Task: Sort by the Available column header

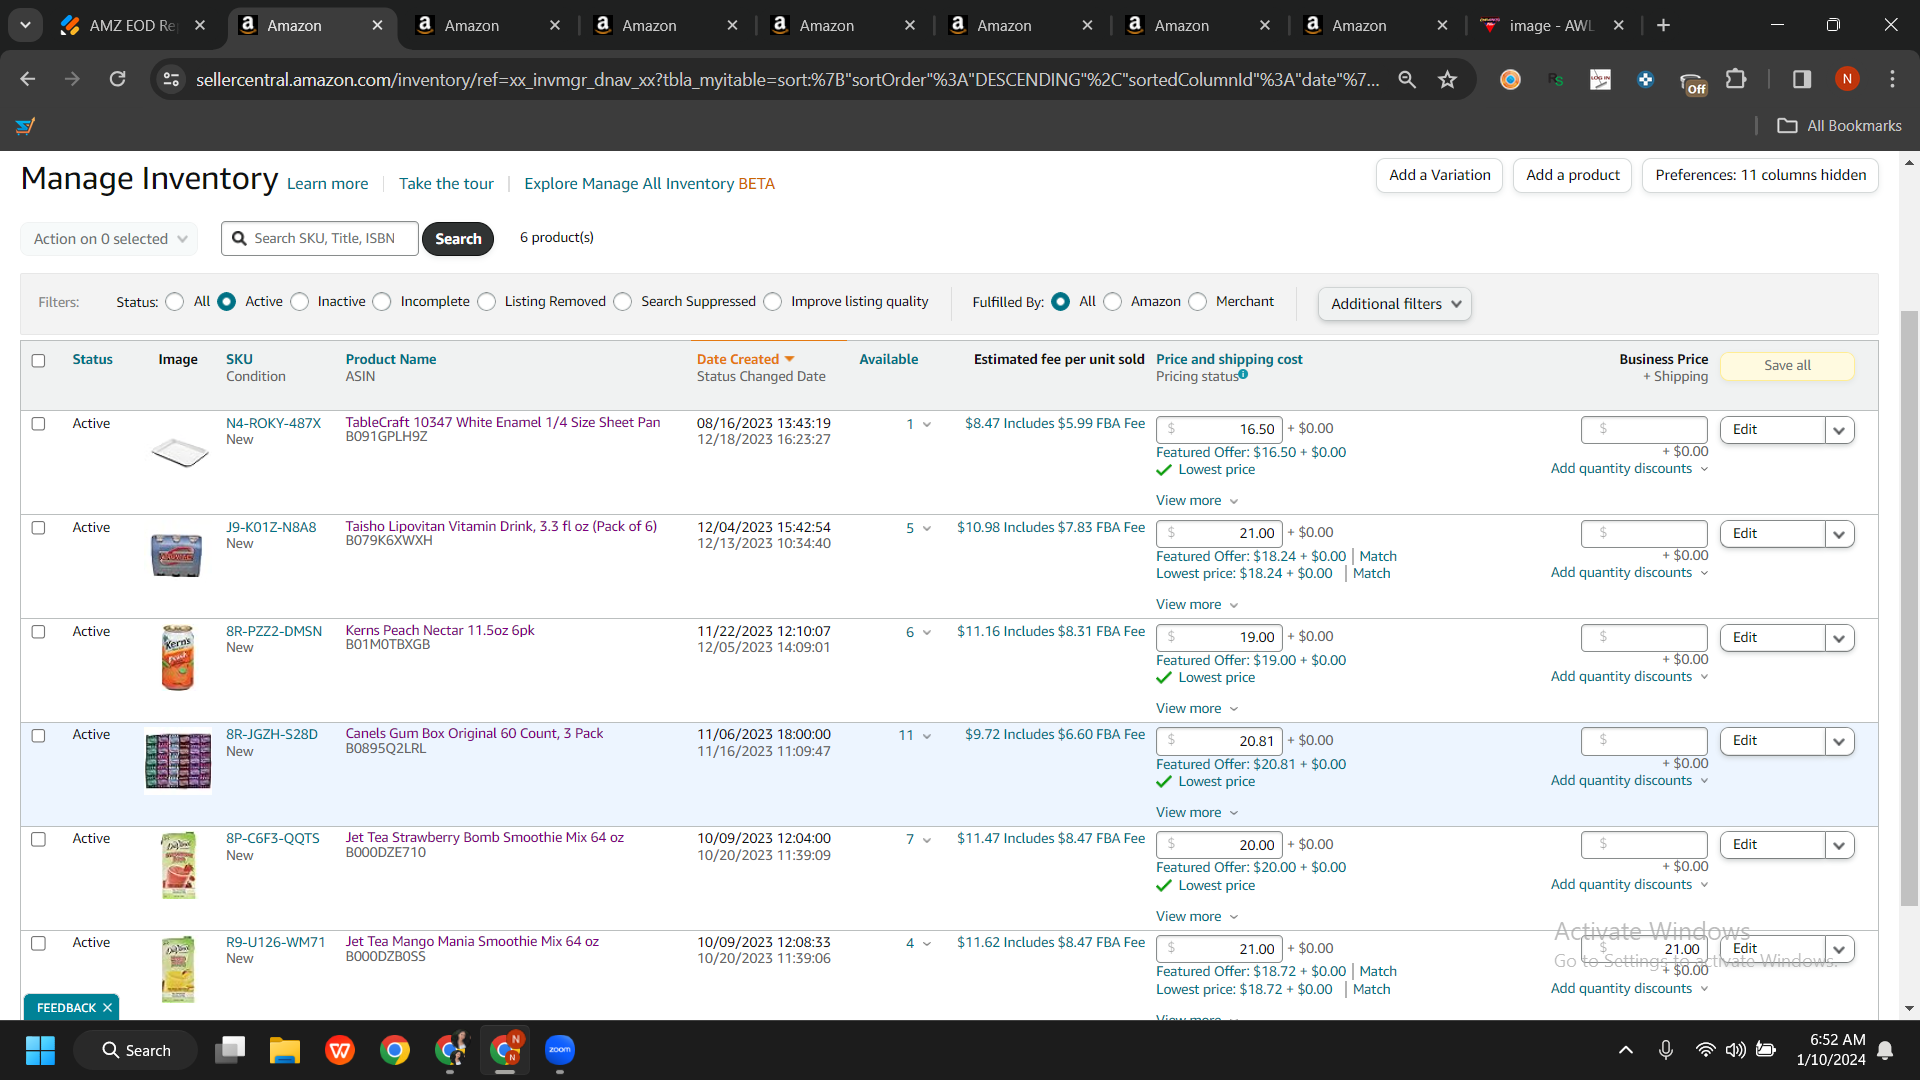Action: [888, 360]
